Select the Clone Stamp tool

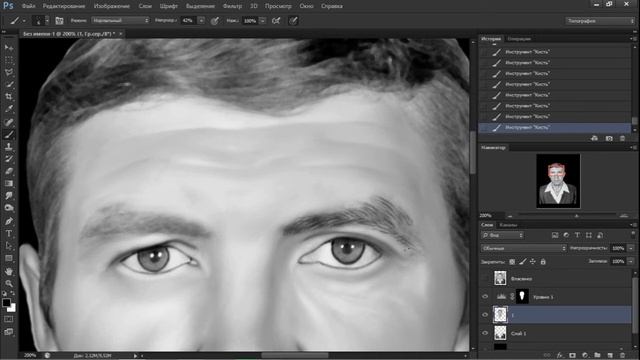click(x=9, y=147)
